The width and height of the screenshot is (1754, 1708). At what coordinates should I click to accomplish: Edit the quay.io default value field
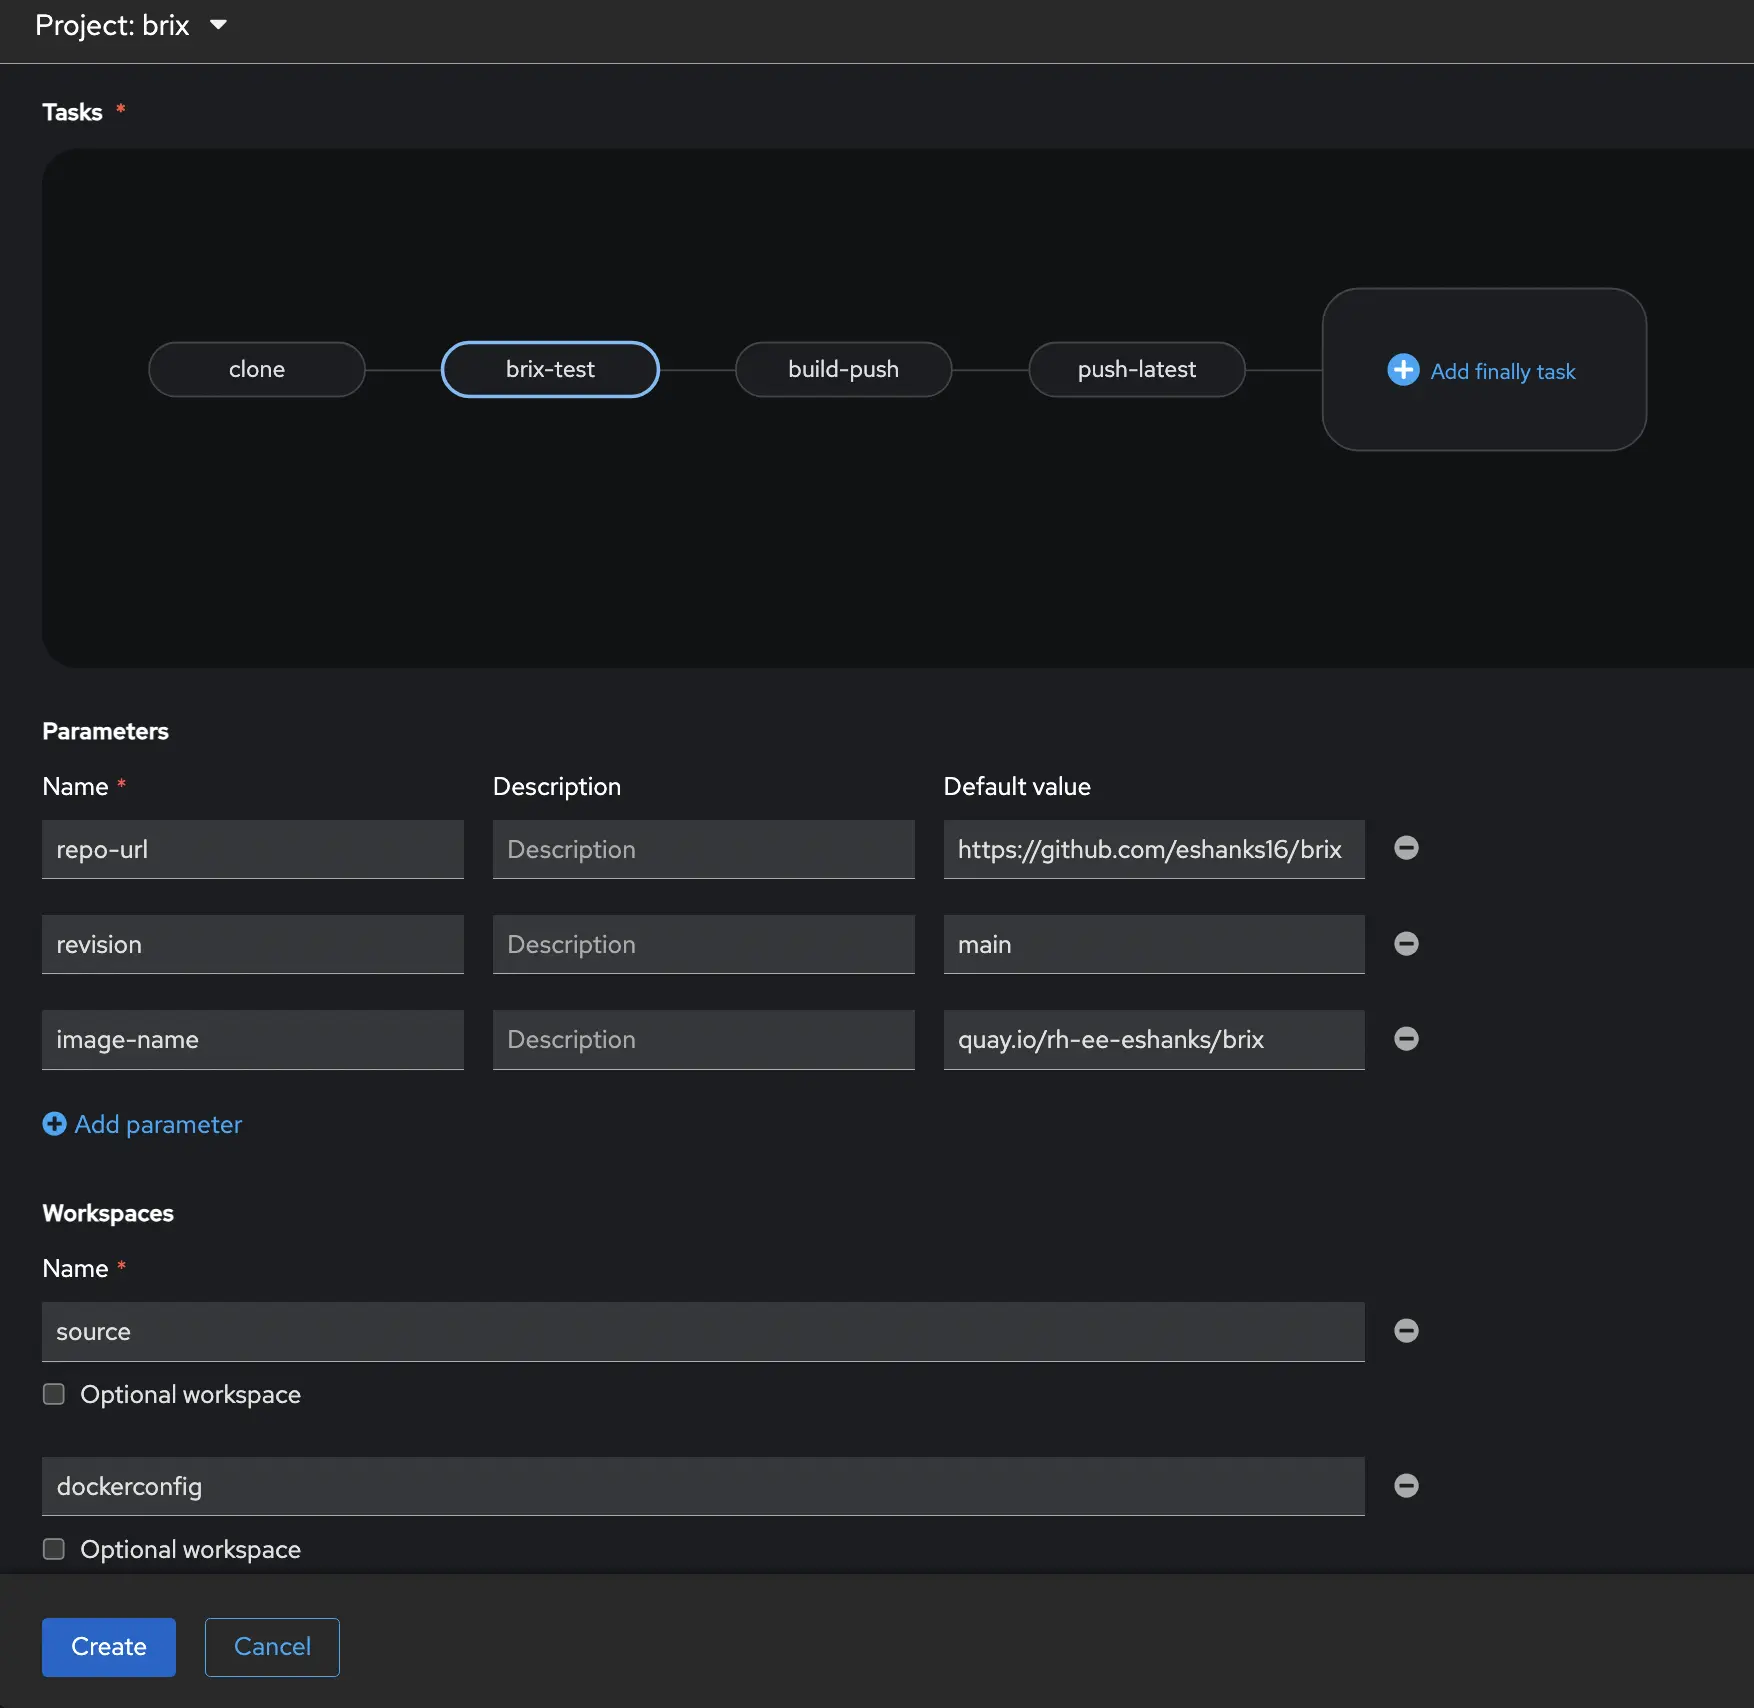(1154, 1039)
